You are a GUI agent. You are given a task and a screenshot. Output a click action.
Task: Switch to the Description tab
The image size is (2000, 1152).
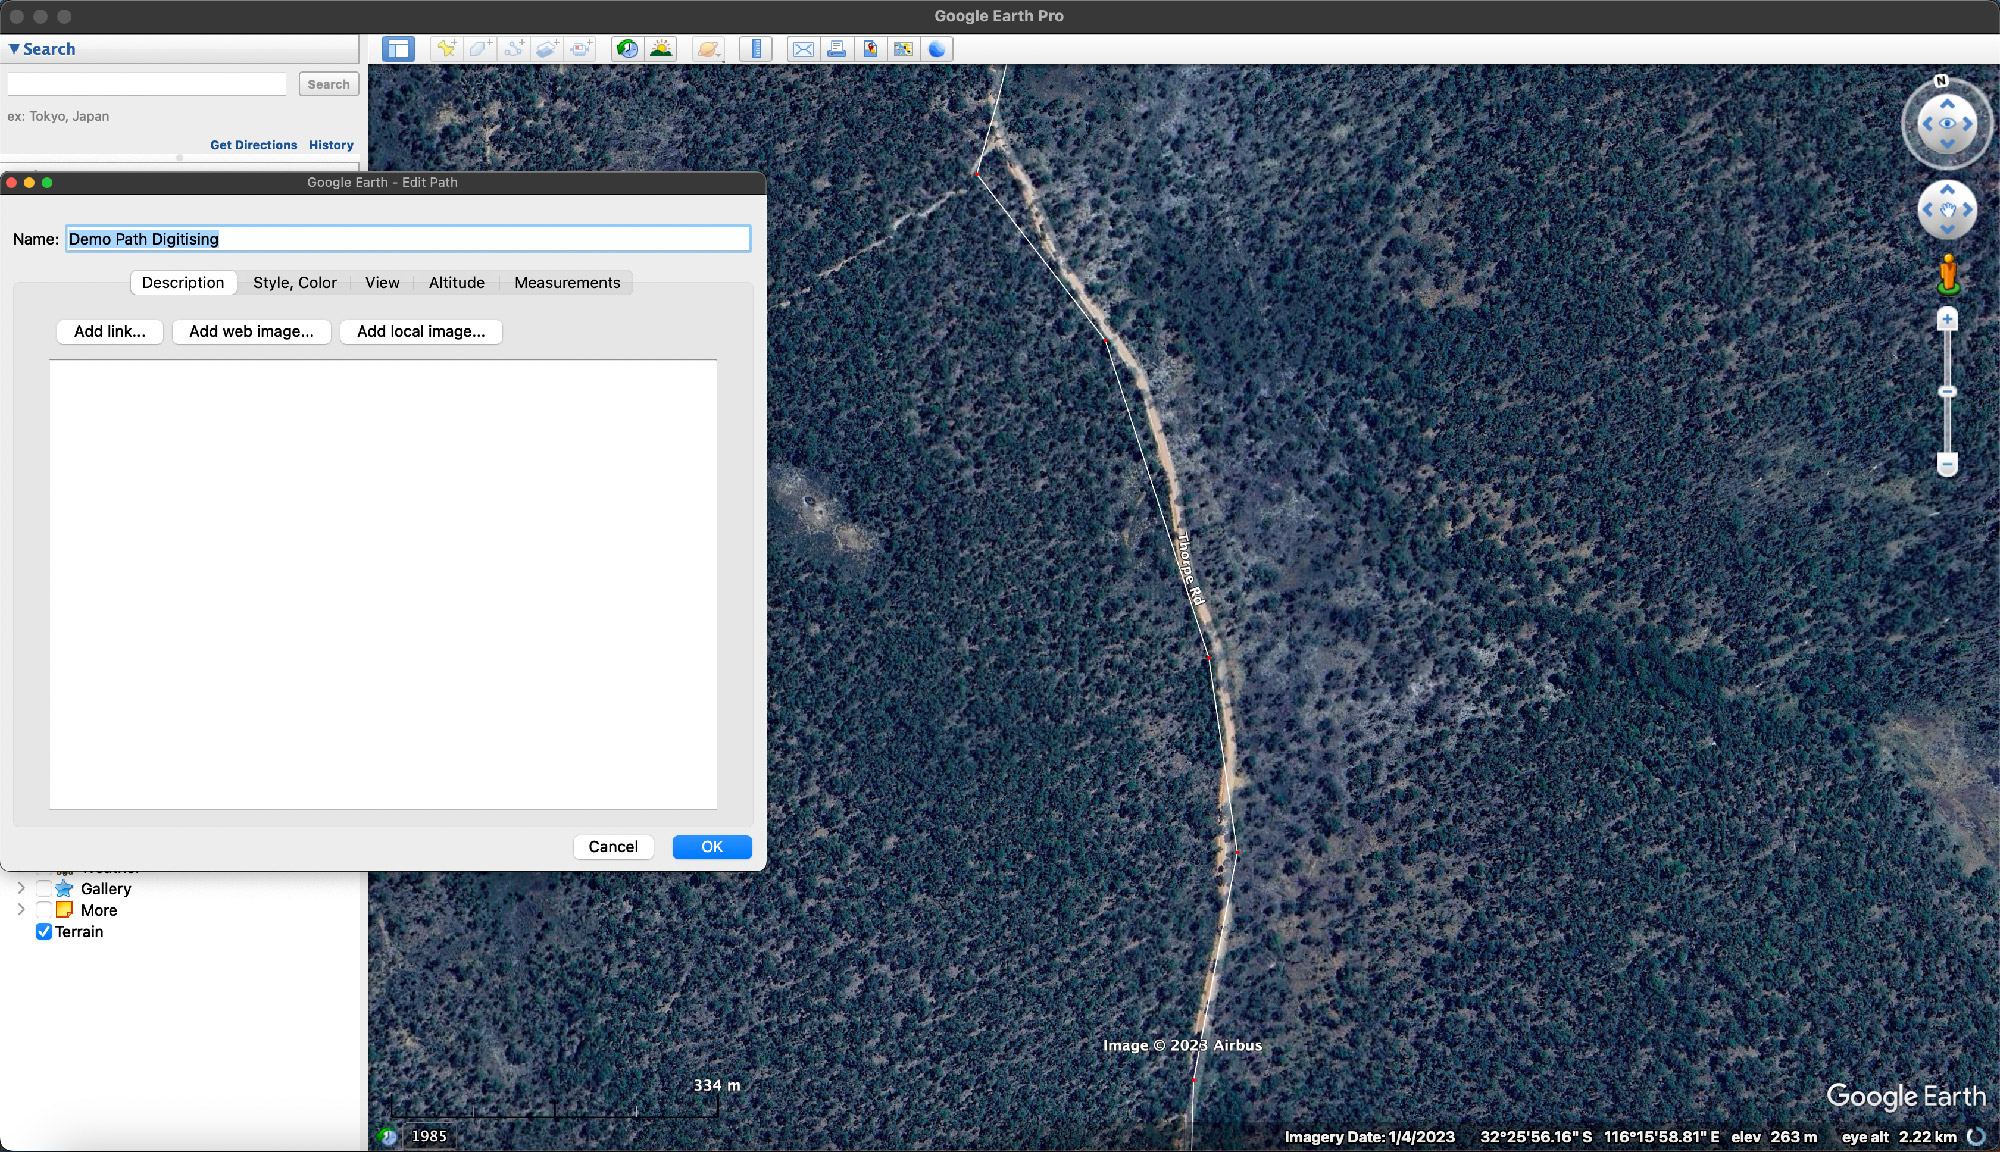tap(183, 283)
